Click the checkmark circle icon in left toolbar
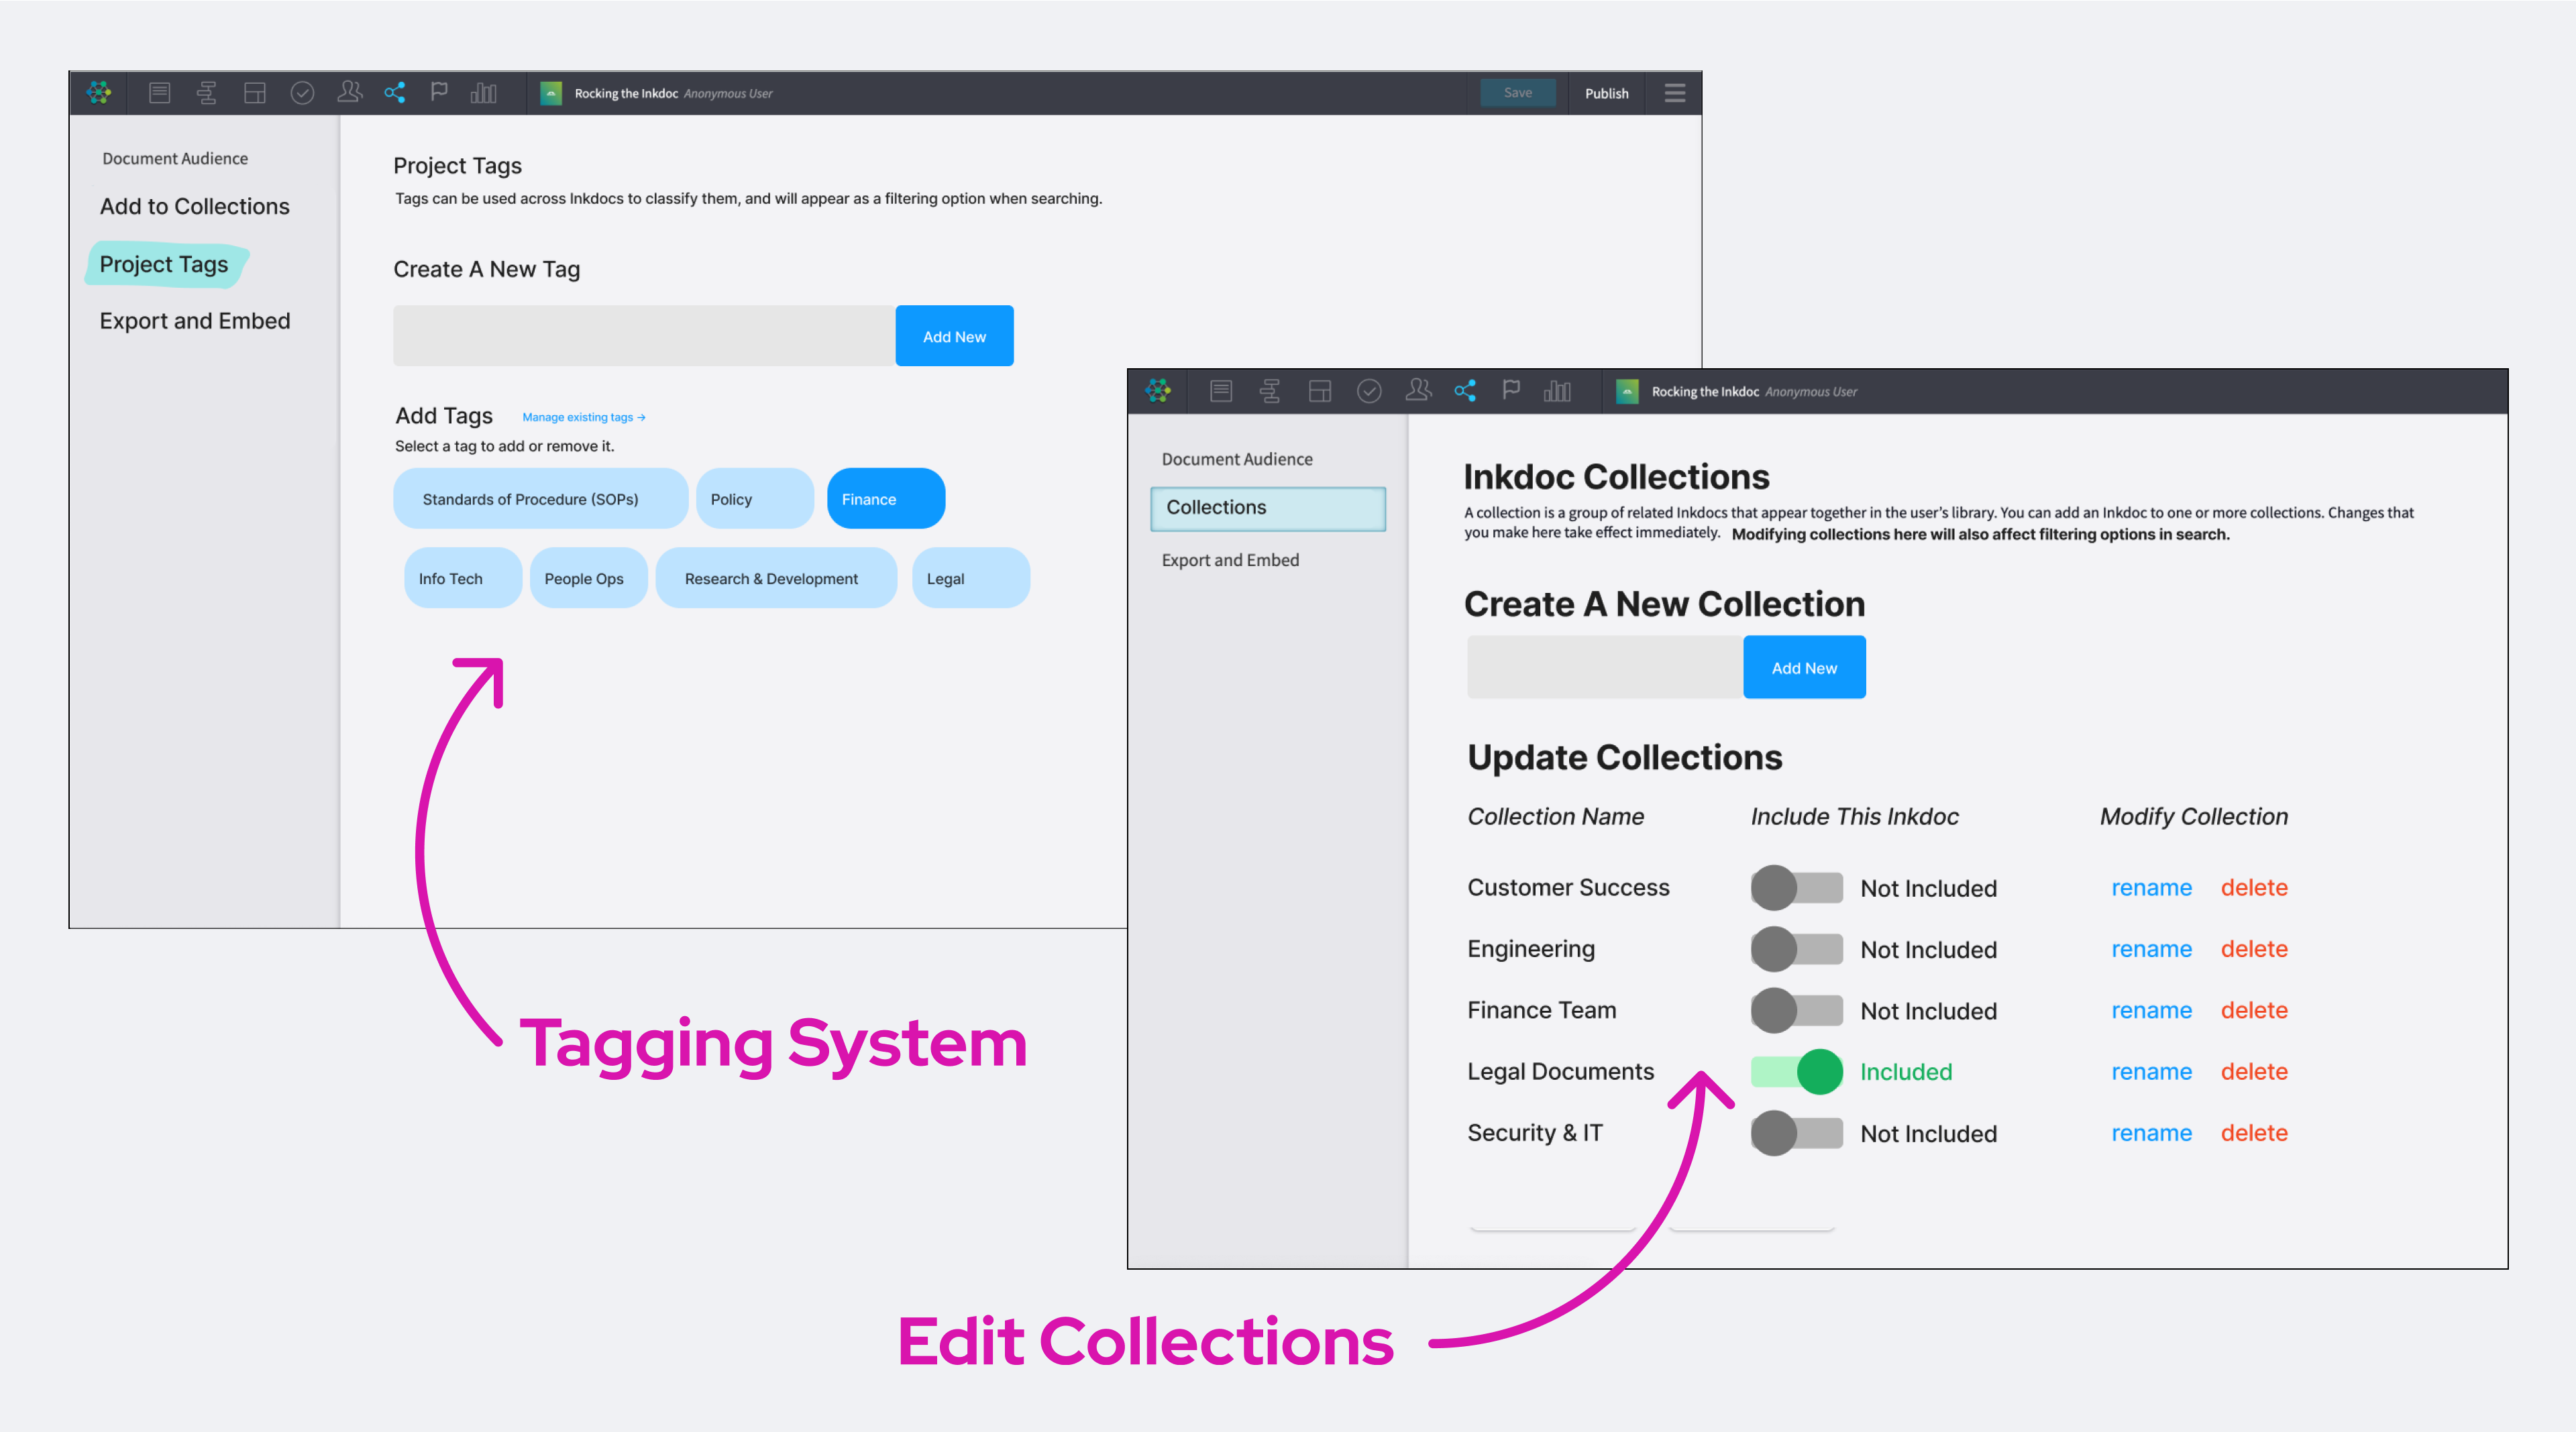The height and width of the screenshot is (1432, 2576). [x=302, y=93]
